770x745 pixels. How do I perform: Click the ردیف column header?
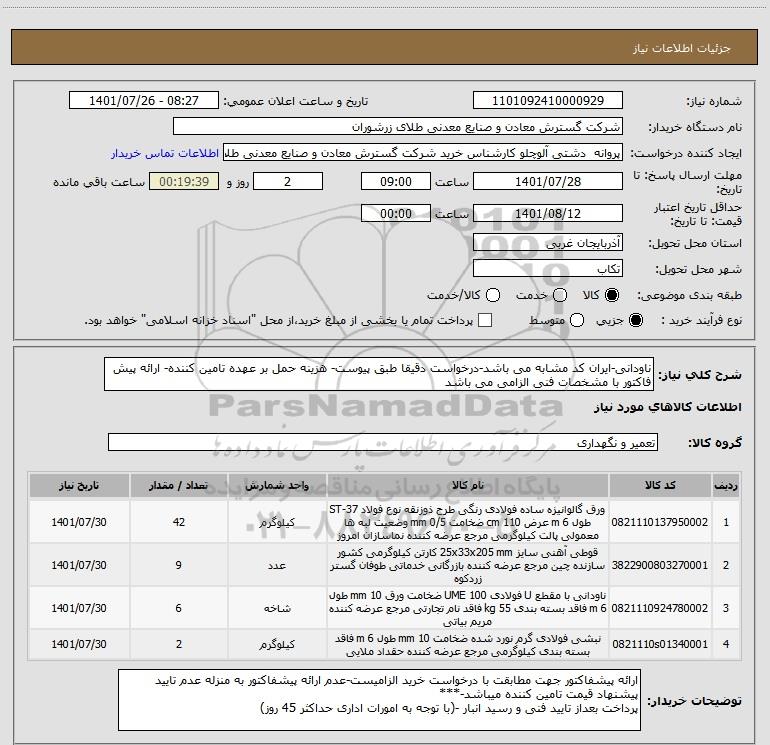[726, 486]
